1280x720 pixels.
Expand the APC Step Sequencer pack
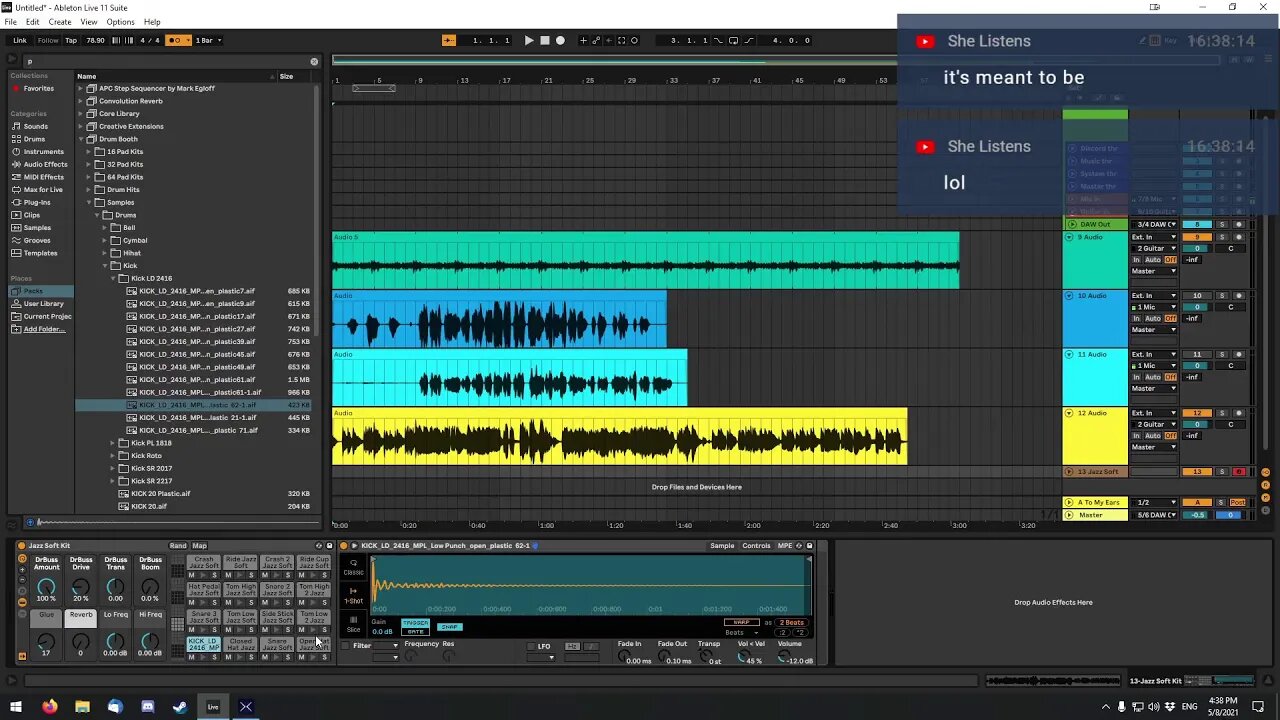click(x=81, y=88)
